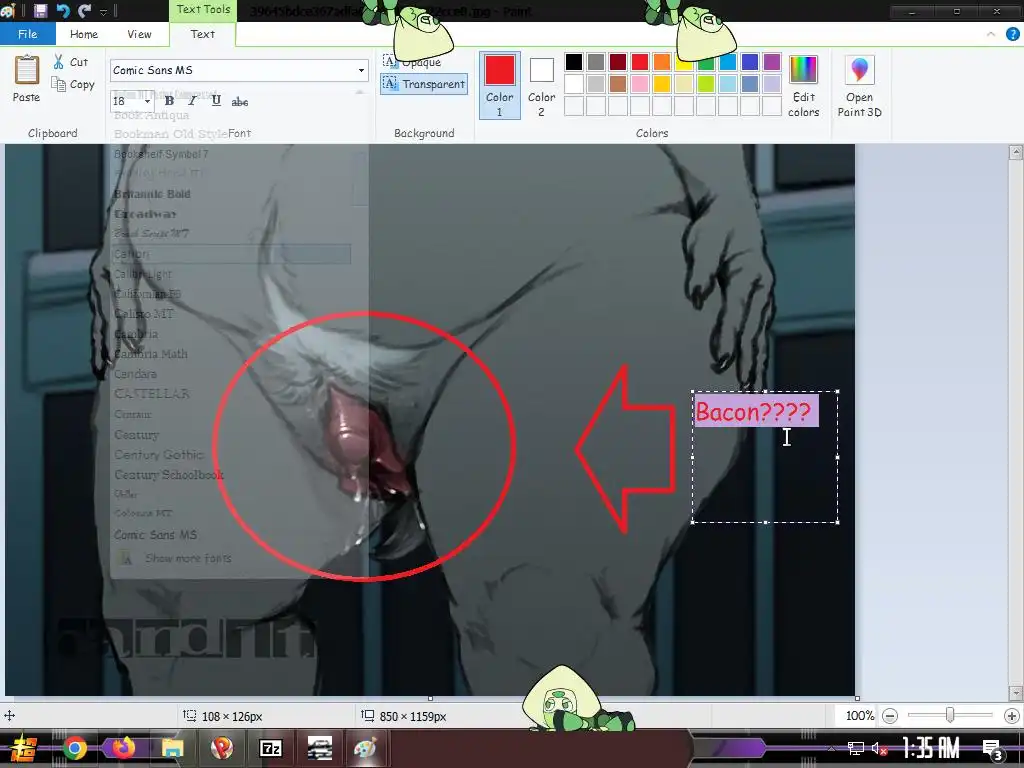Toggle Strikethrough text formatting
Viewport: 1024px width, 768px height.
[240, 101]
